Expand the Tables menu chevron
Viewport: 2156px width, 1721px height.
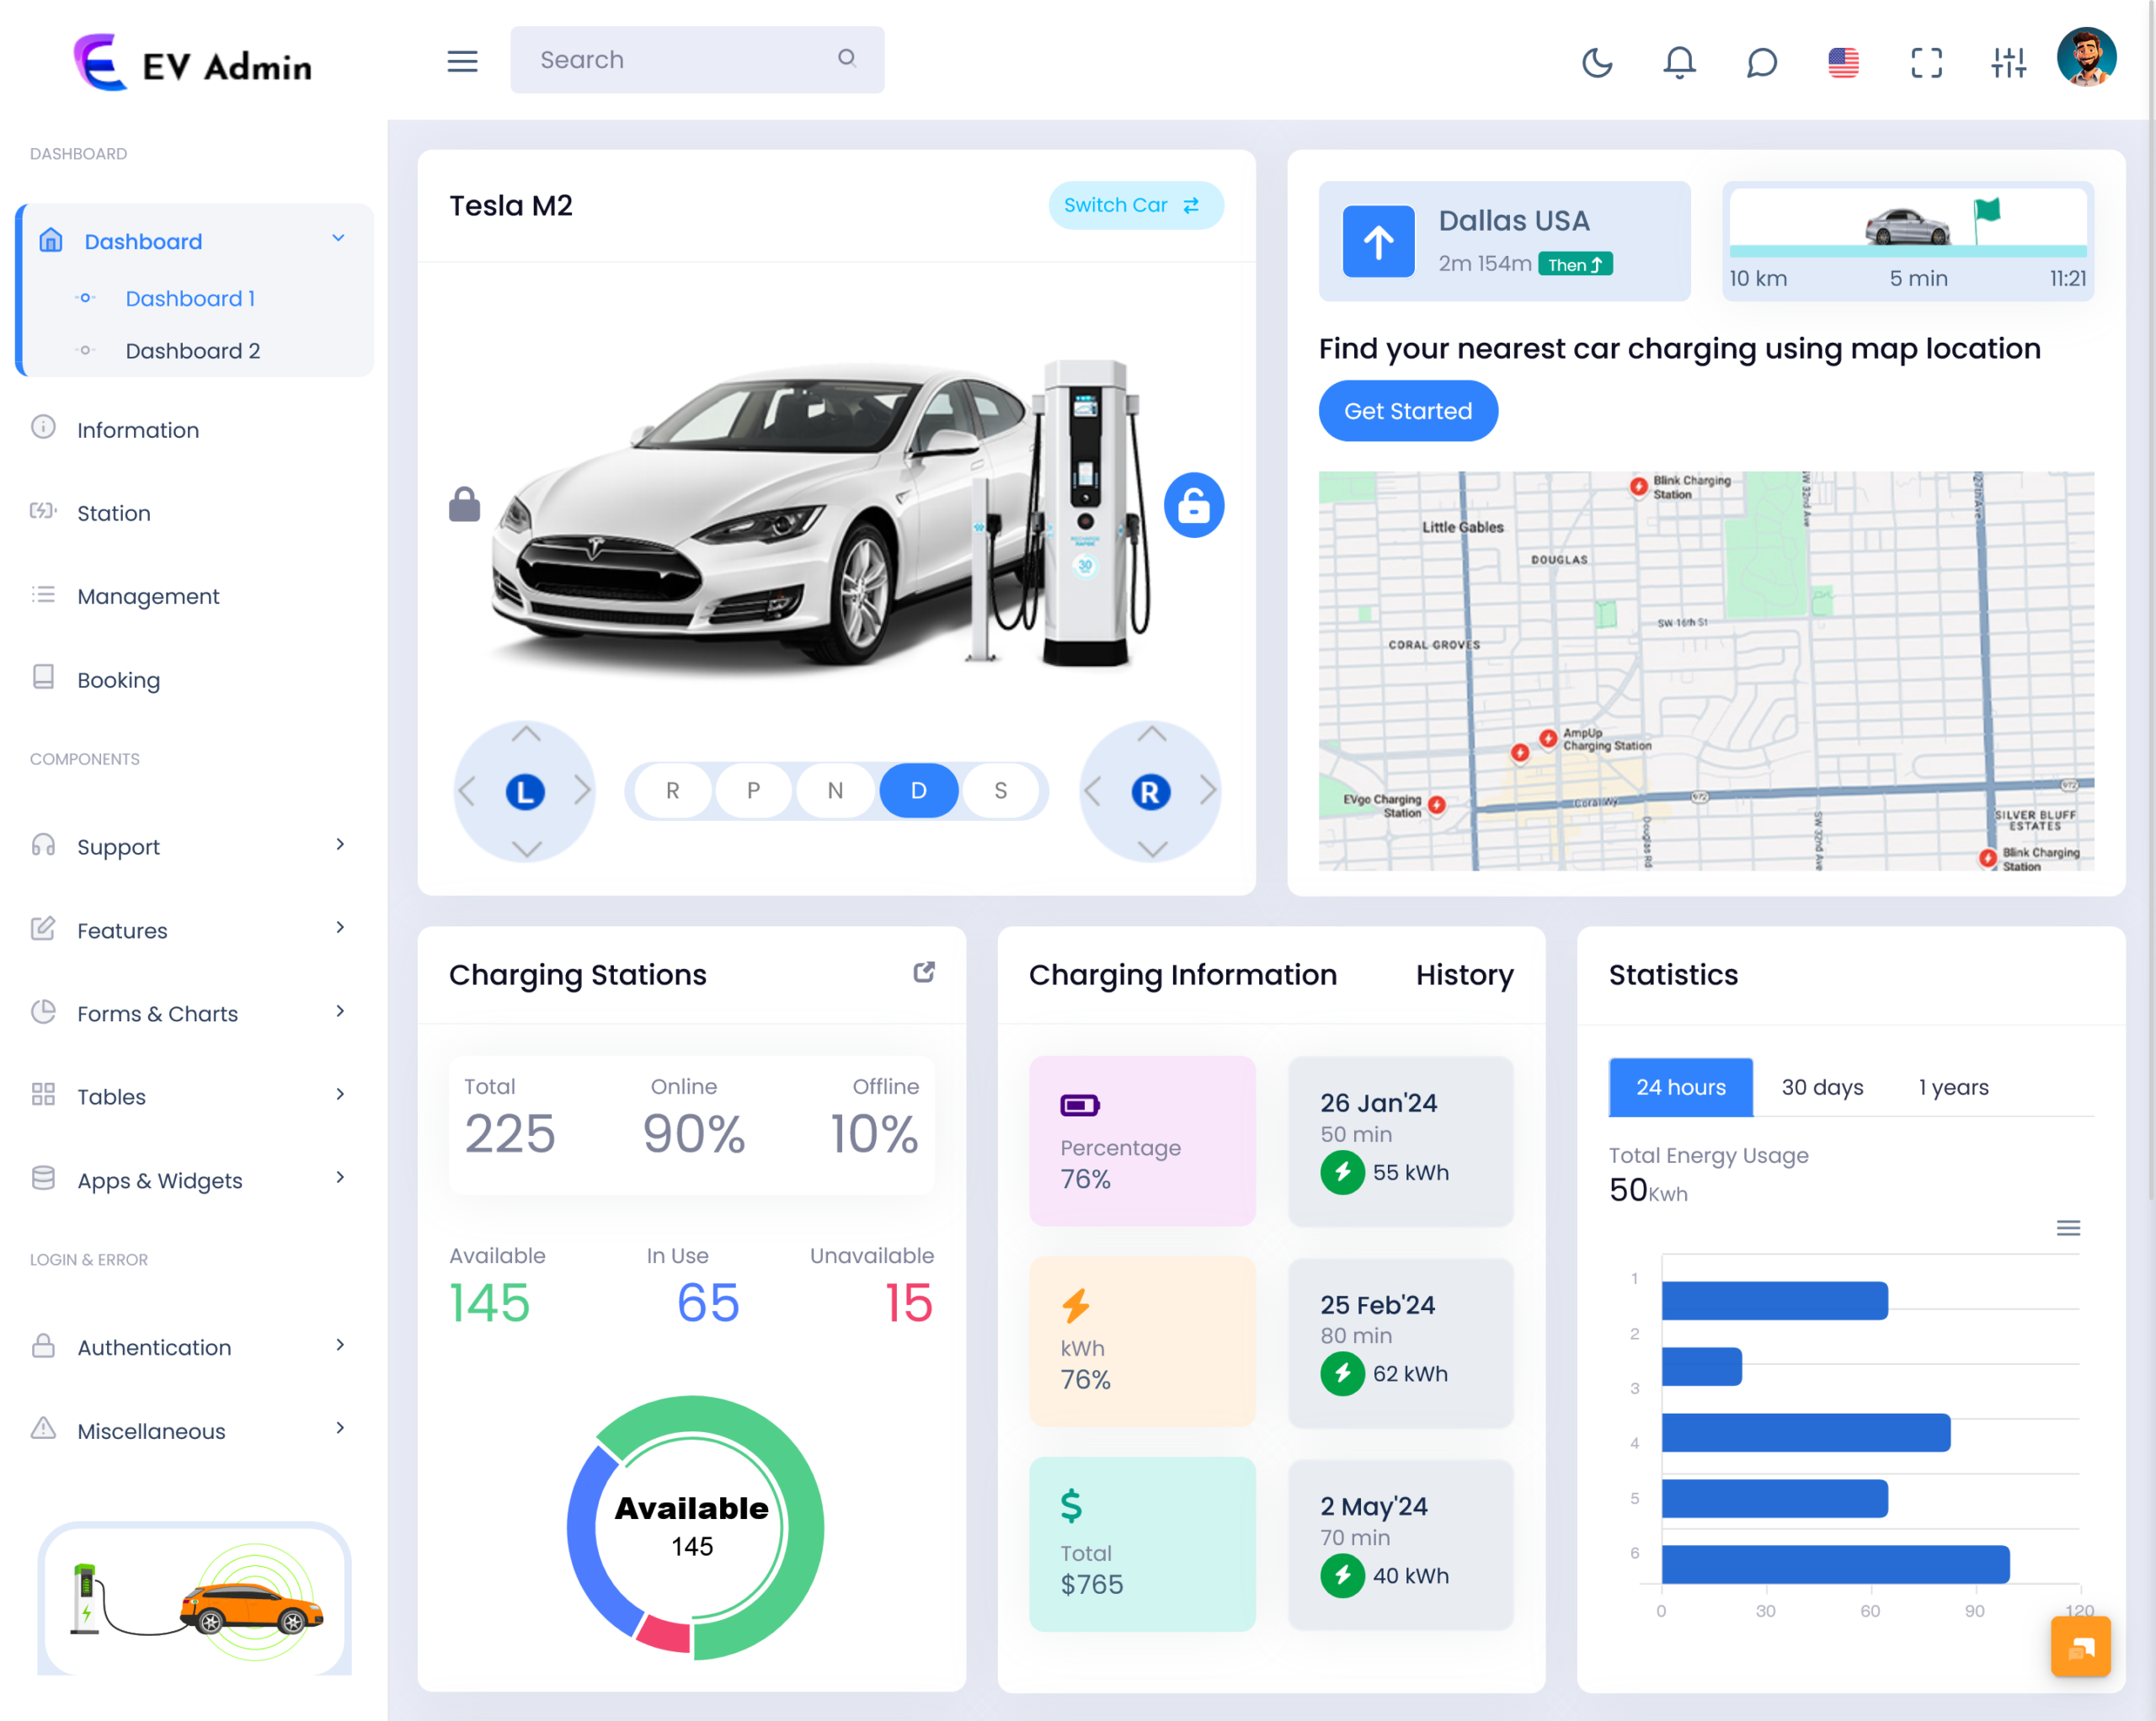coord(340,1095)
